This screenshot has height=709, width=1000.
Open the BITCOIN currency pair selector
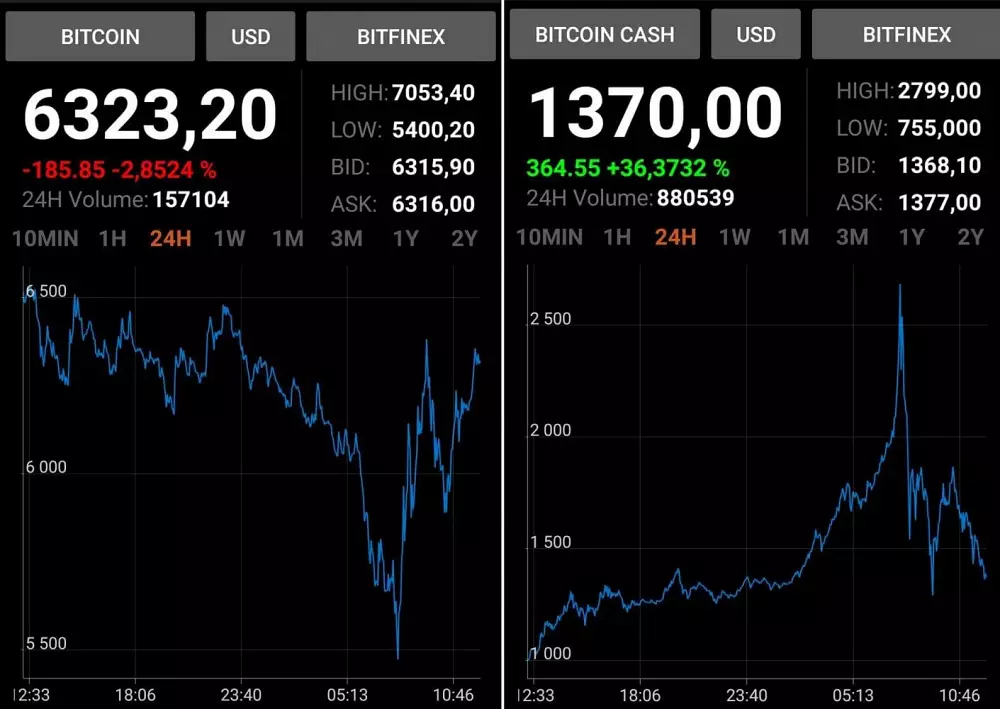pos(99,36)
